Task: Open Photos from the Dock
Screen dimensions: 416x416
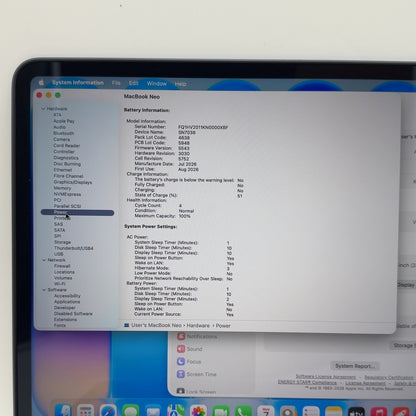Action: tap(198, 411)
